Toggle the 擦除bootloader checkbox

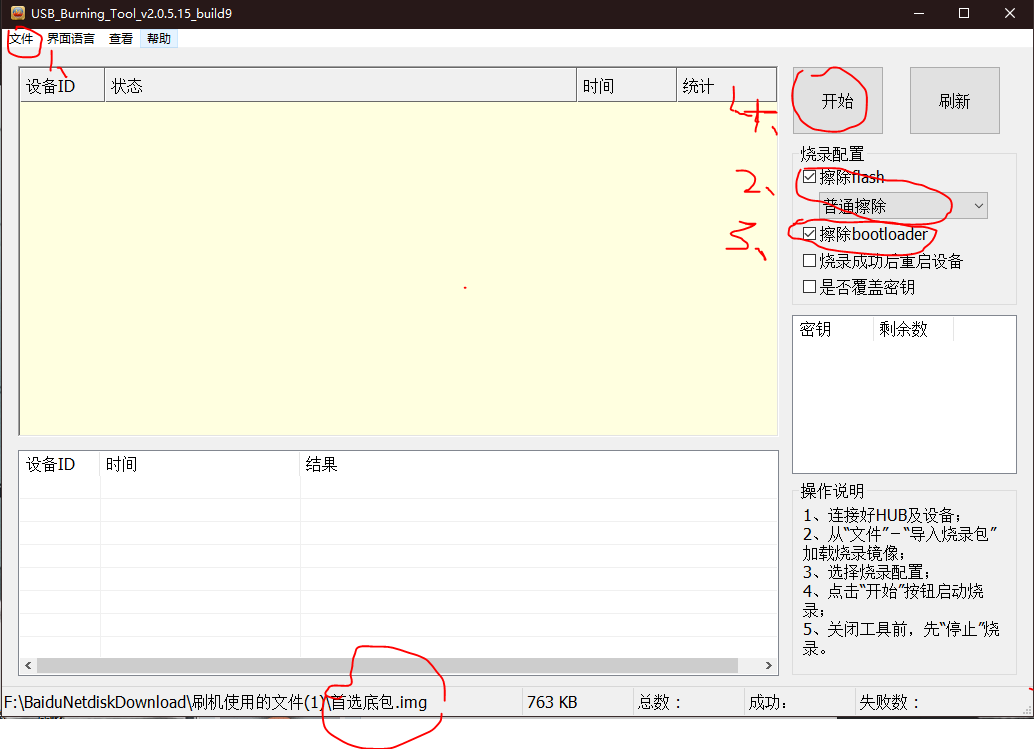click(x=809, y=235)
